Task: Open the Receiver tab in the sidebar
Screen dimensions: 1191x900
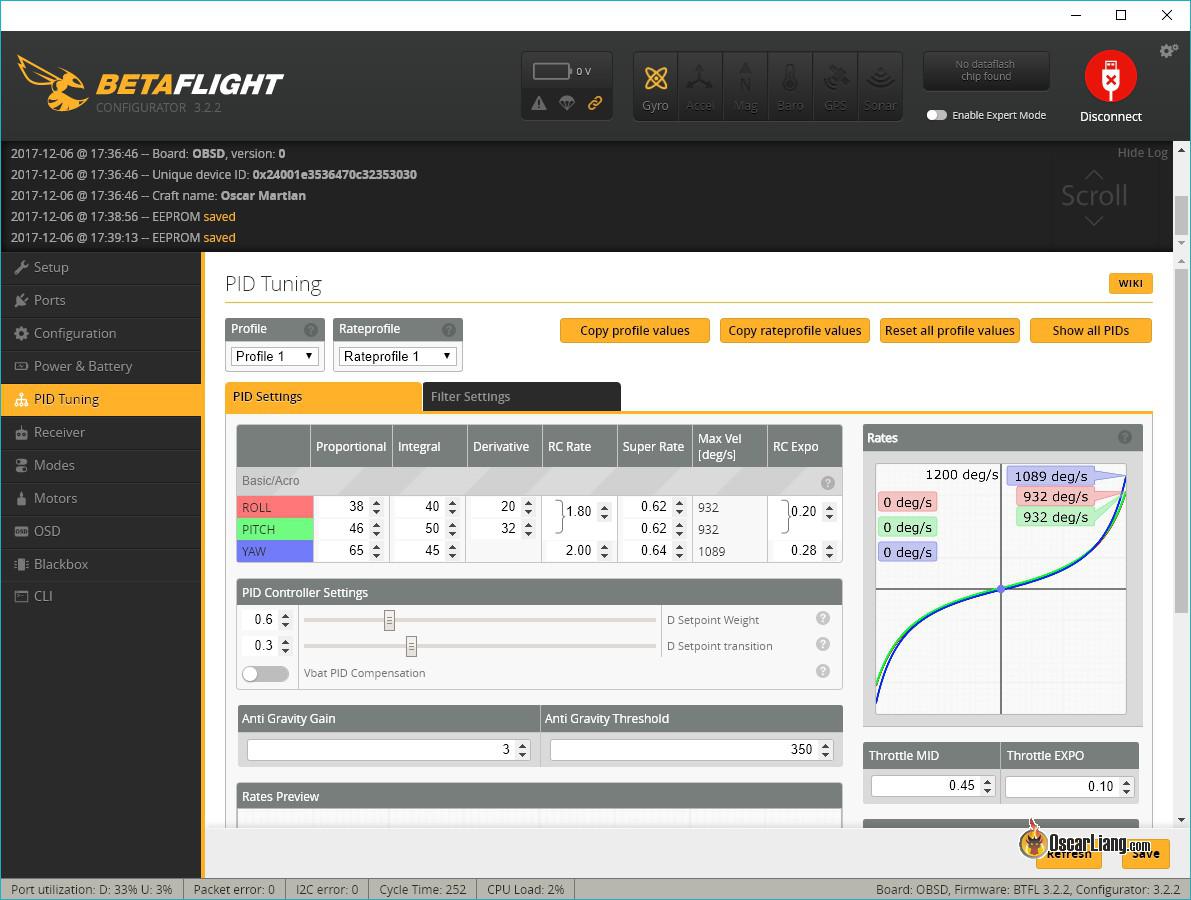Action: (x=60, y=432)
